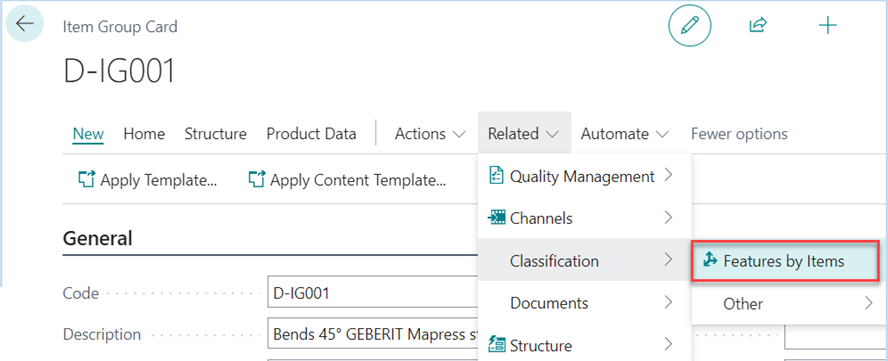
Task: Switch to the Structure tab
Action: [215, 134]
